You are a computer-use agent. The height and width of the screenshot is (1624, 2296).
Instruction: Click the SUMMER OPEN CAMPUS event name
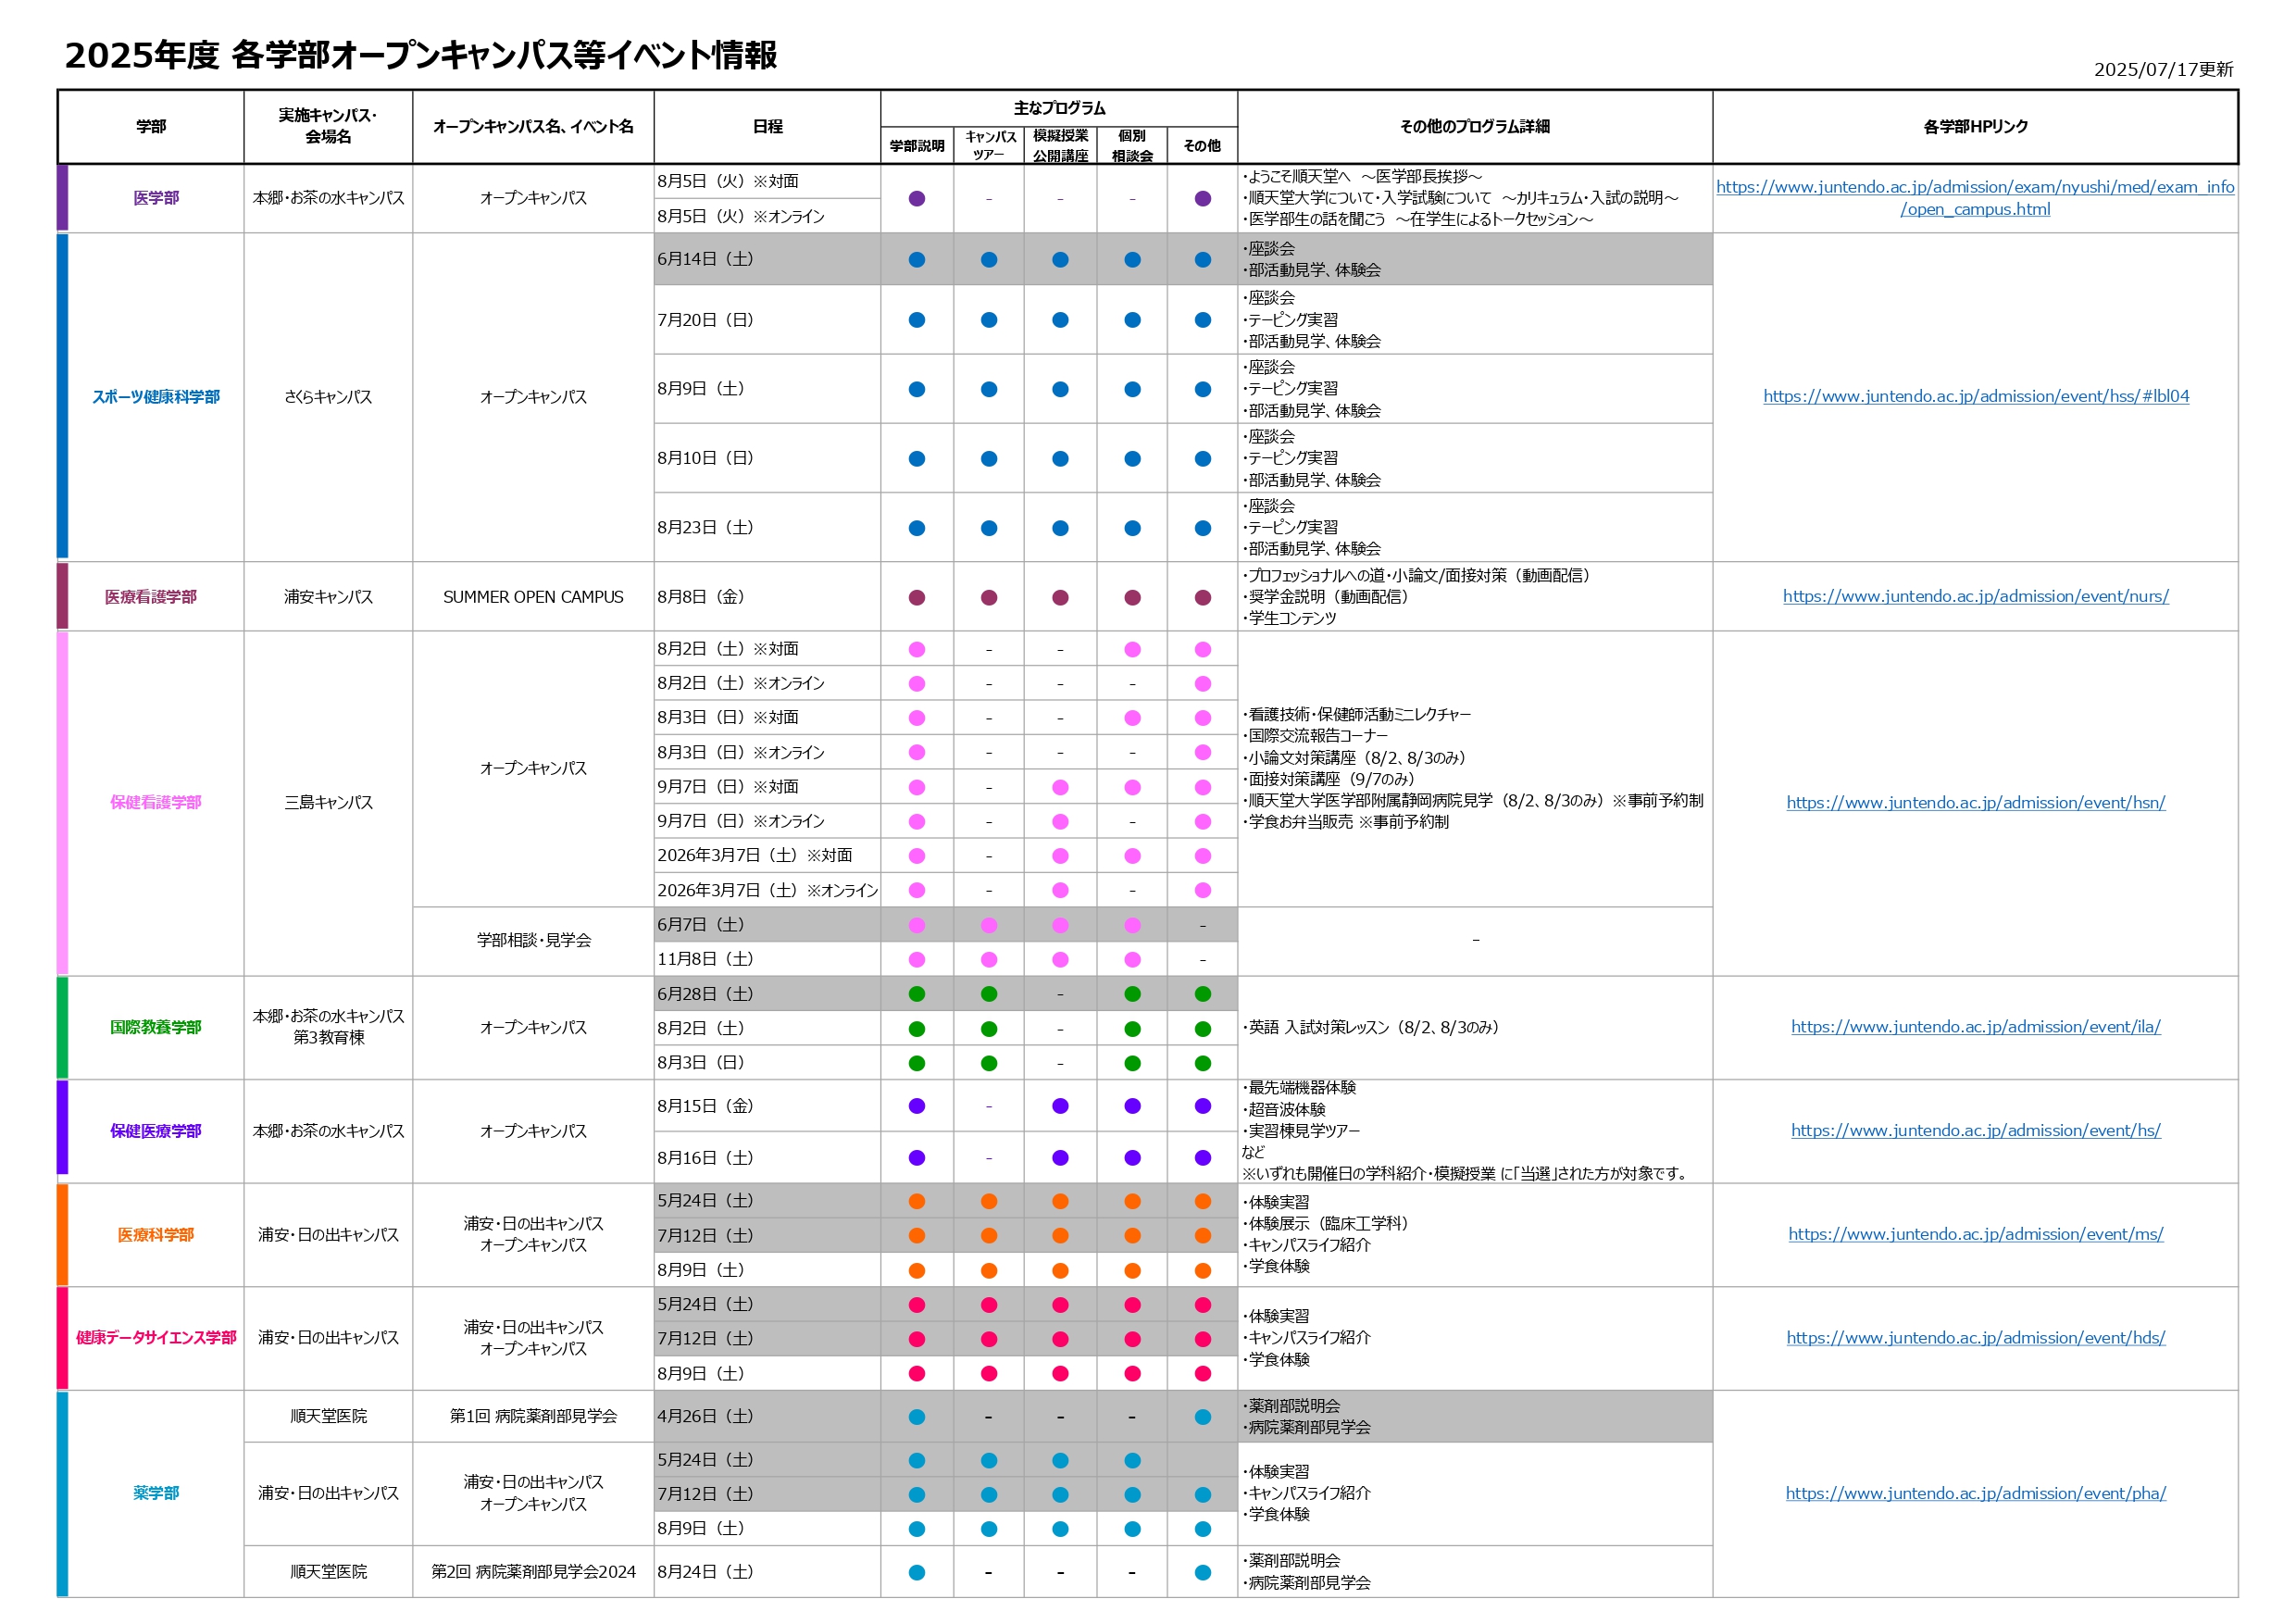[533, 597]
